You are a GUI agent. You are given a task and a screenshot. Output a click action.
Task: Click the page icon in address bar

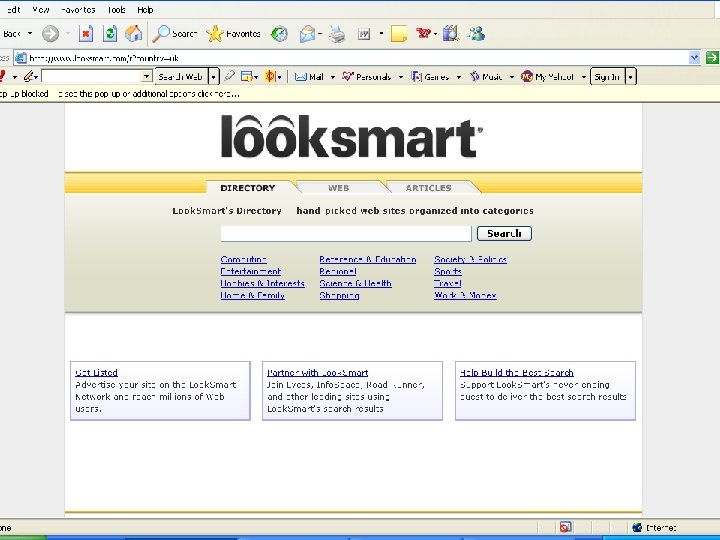point(21,58)
